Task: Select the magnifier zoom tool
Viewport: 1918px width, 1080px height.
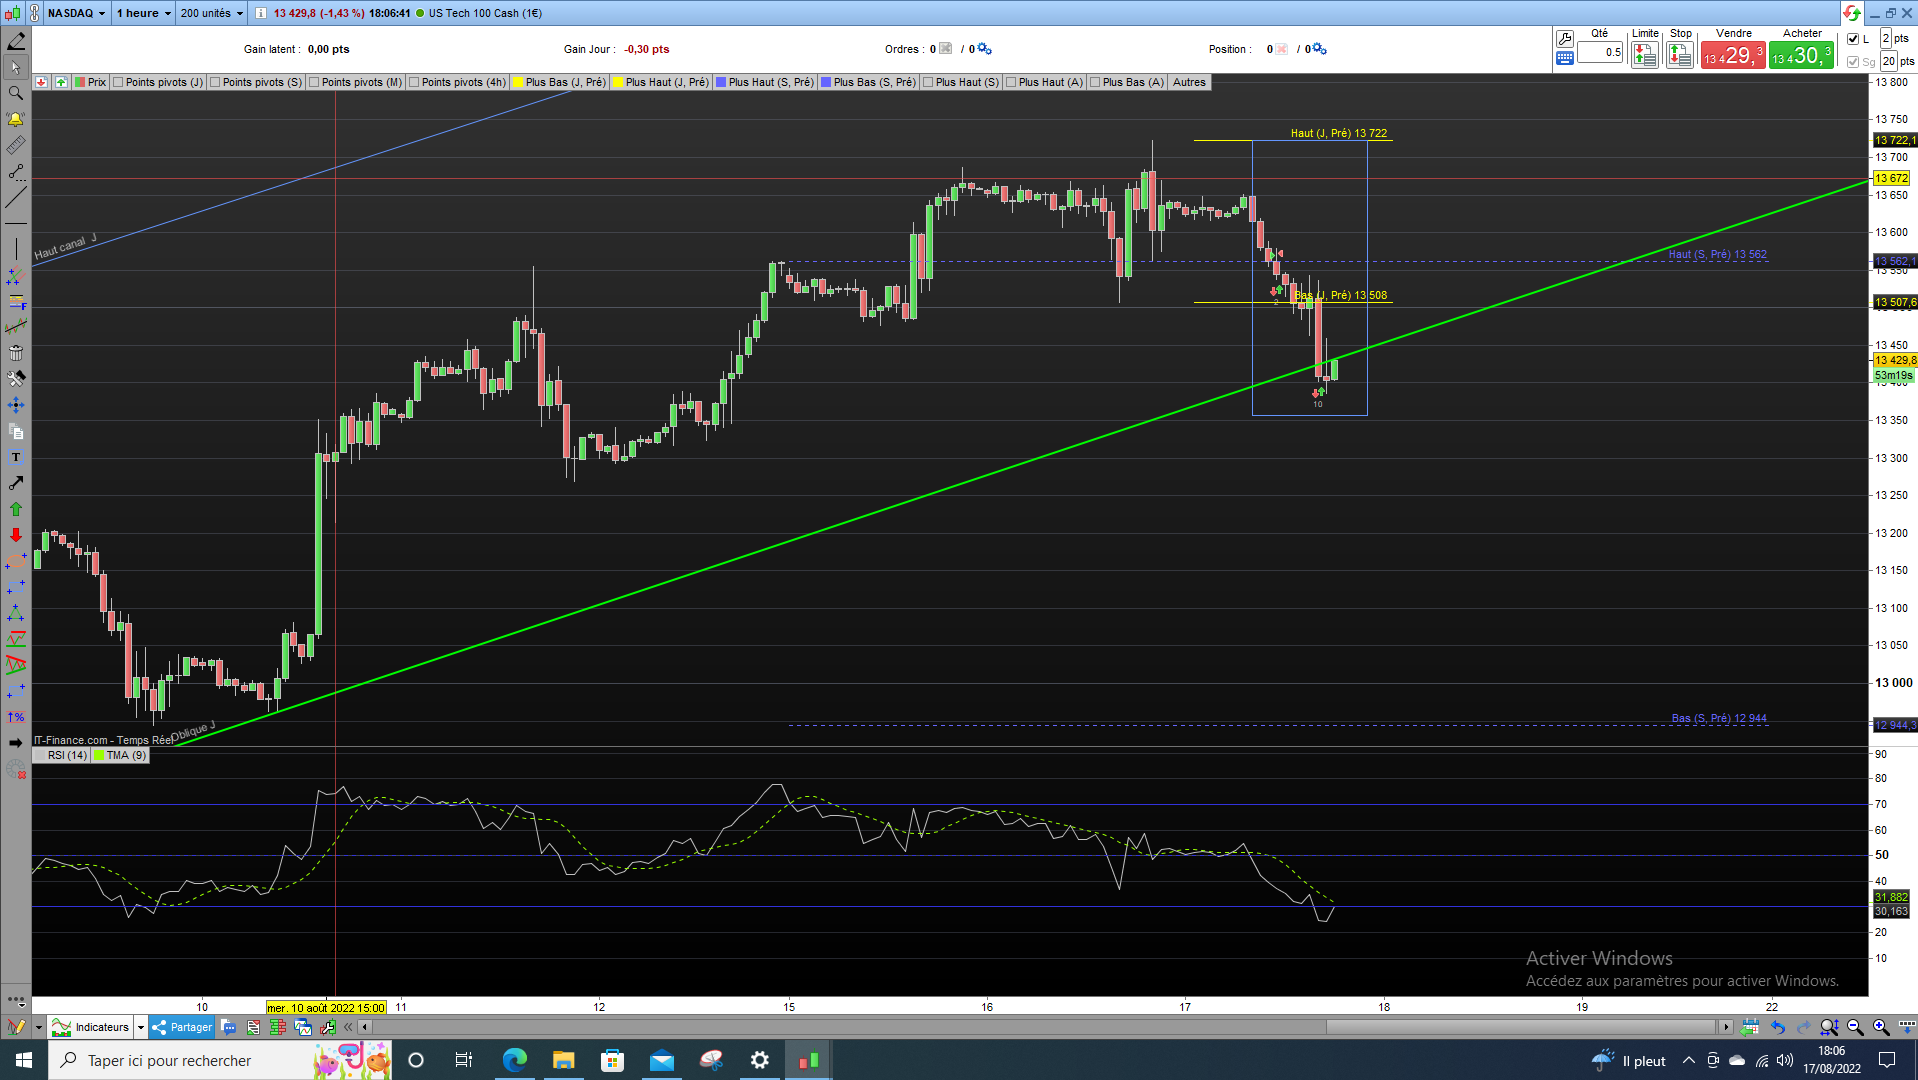Action: tap(16, 93)
